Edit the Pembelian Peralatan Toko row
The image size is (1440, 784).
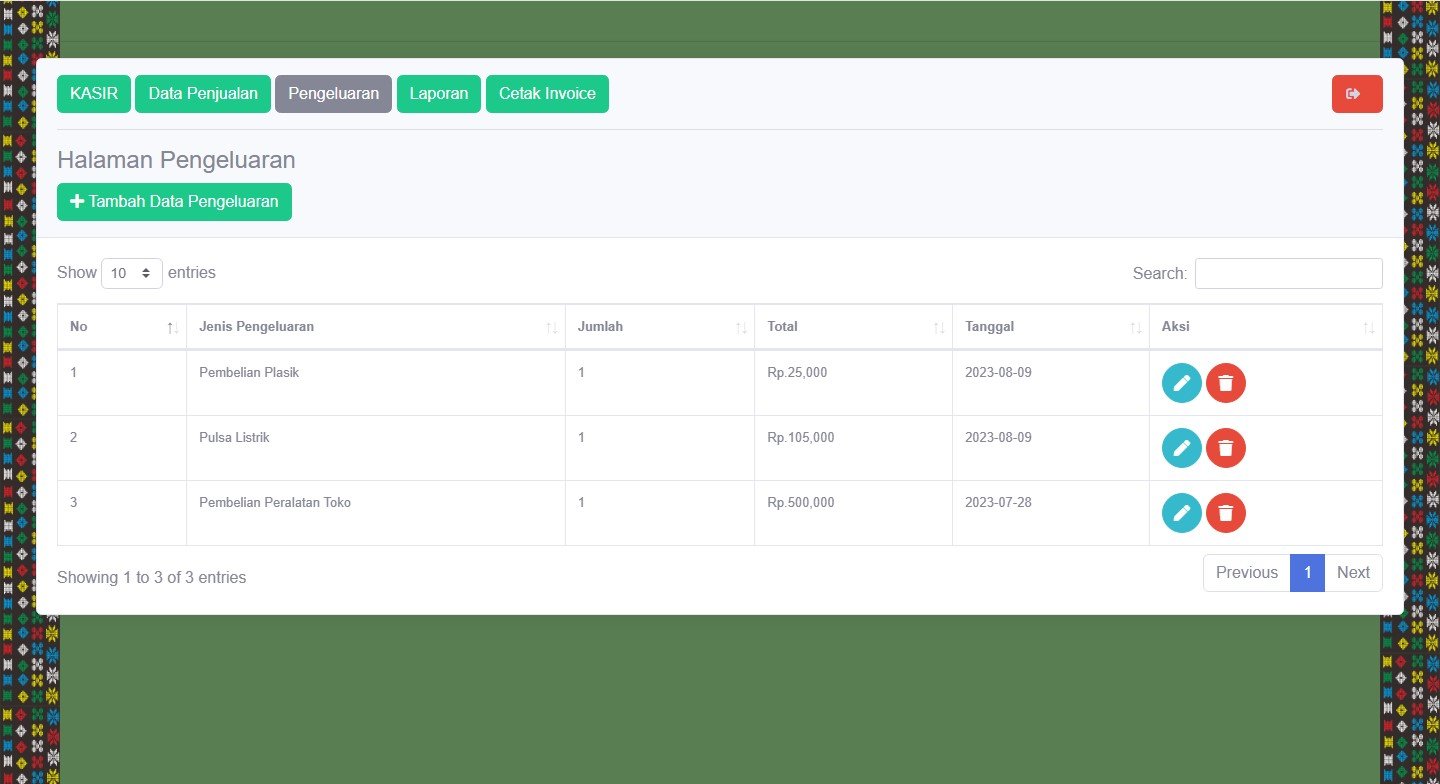pyautogui.click(x=1181, y=513)
